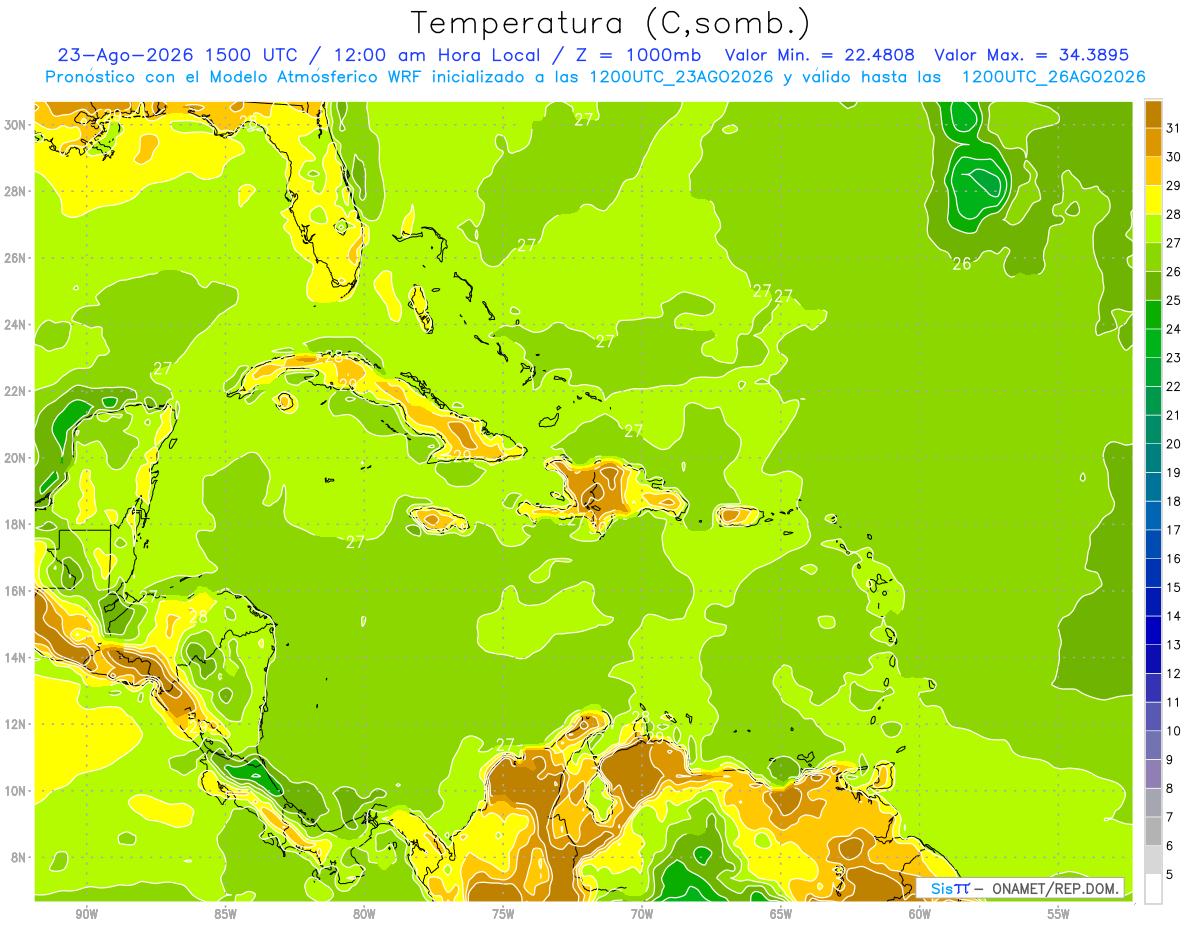The height and width of the screenshot is (927, 1200).
Task: Click the legend value 20
Action: click(x=1174, y=444)
